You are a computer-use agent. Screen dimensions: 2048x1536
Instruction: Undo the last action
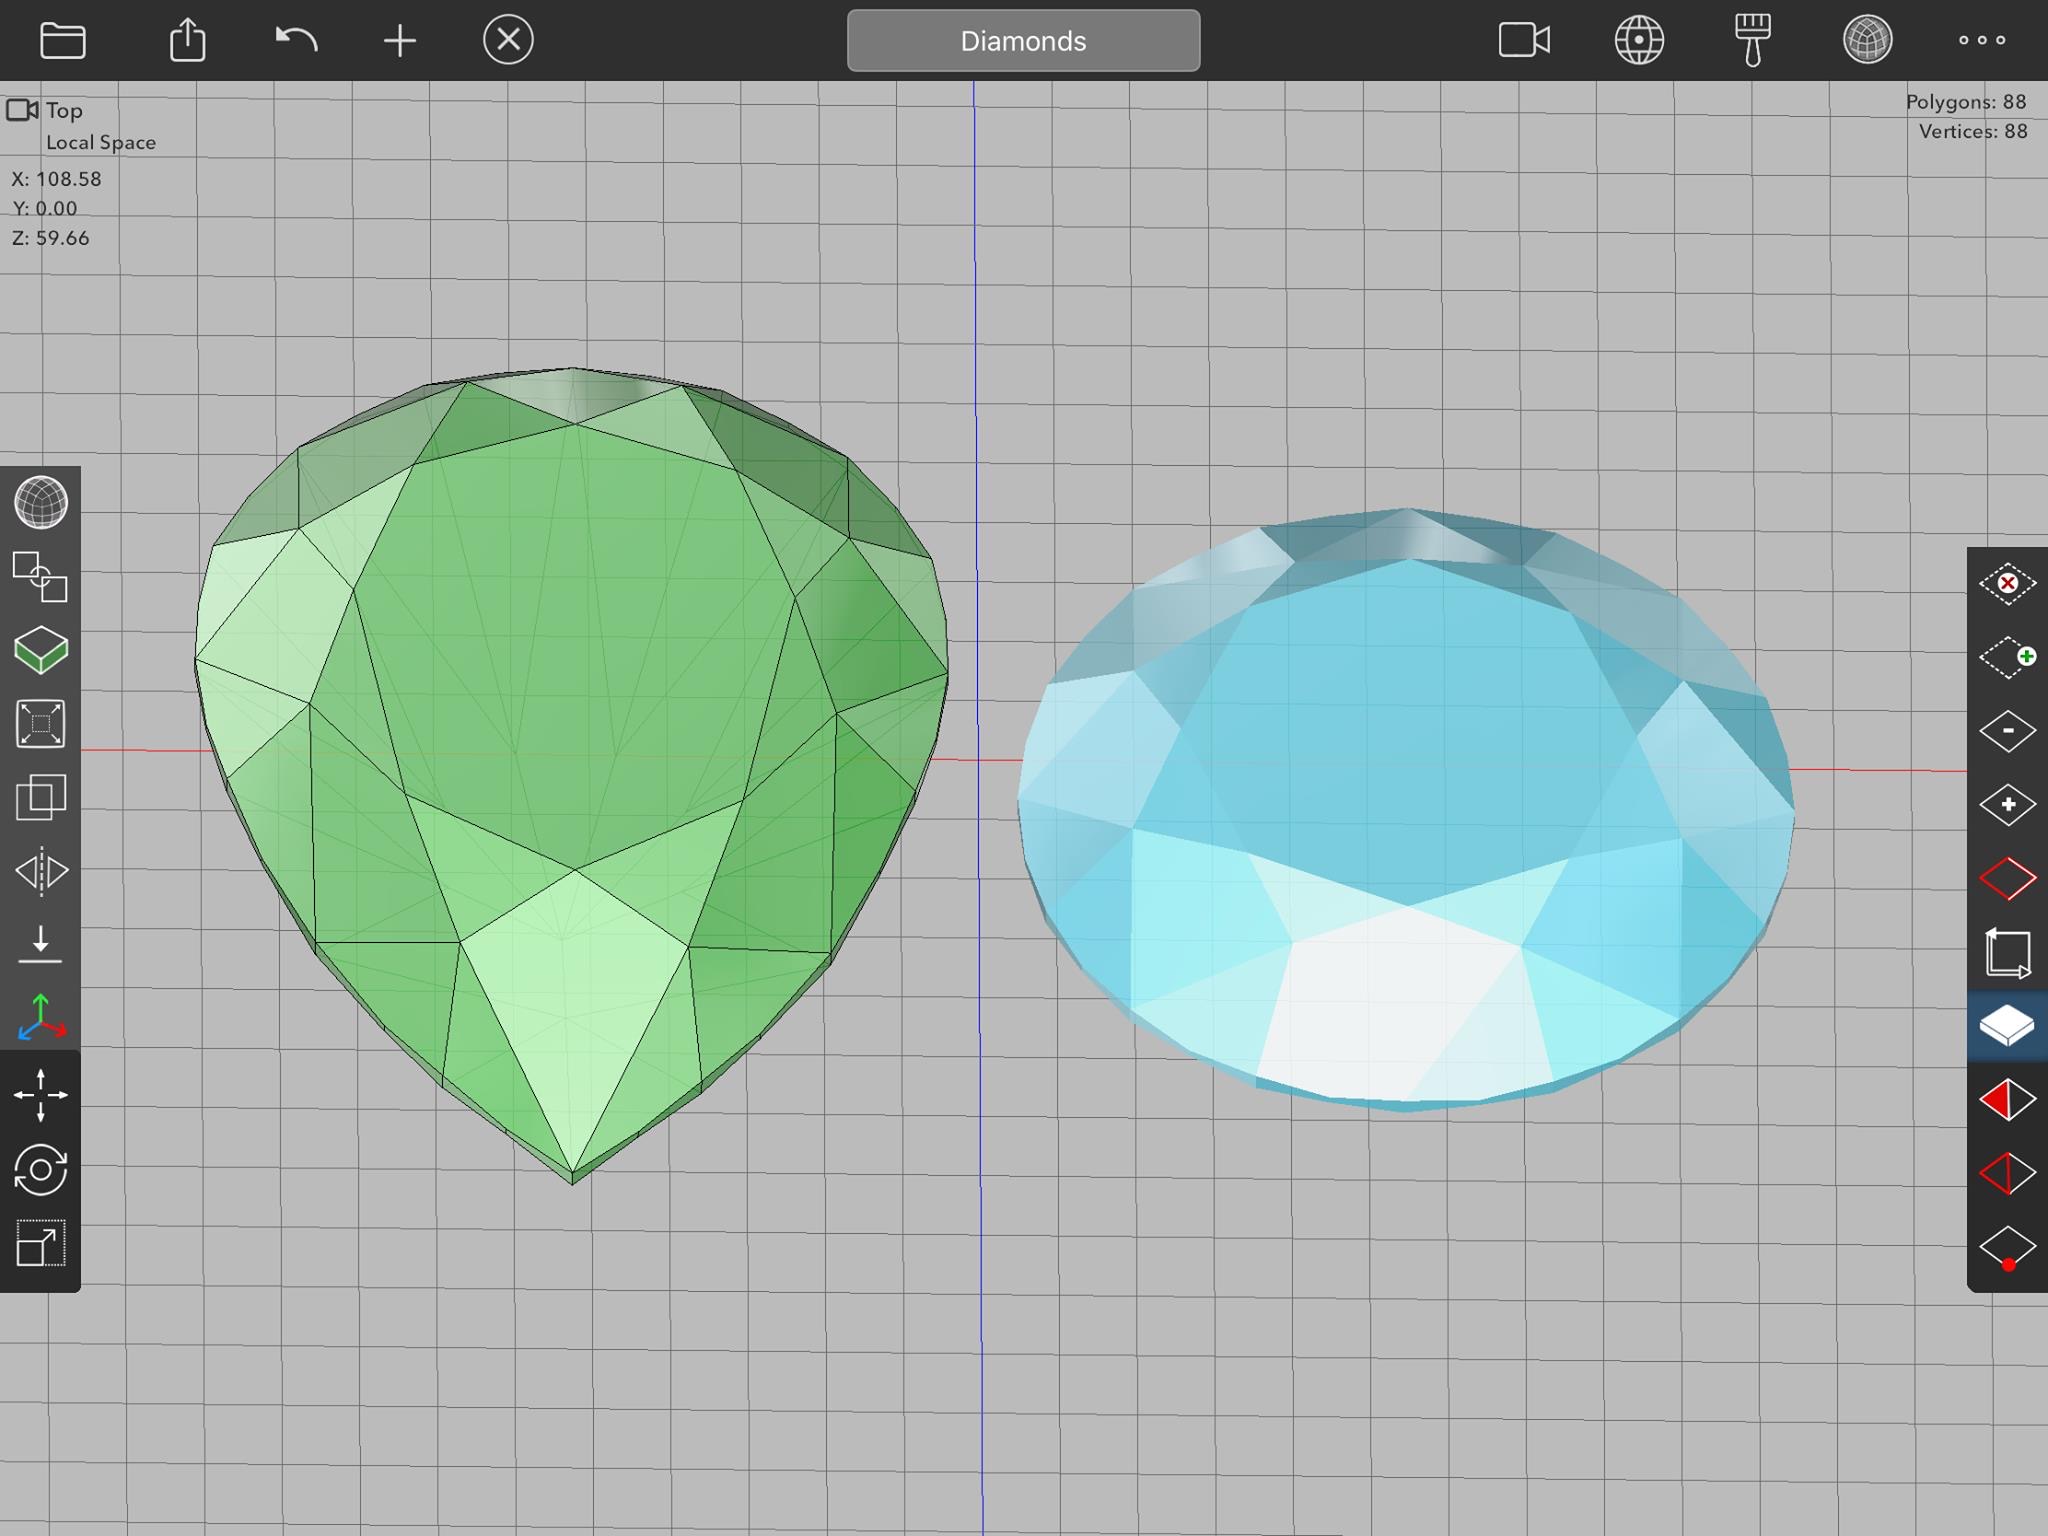point(296,41)
